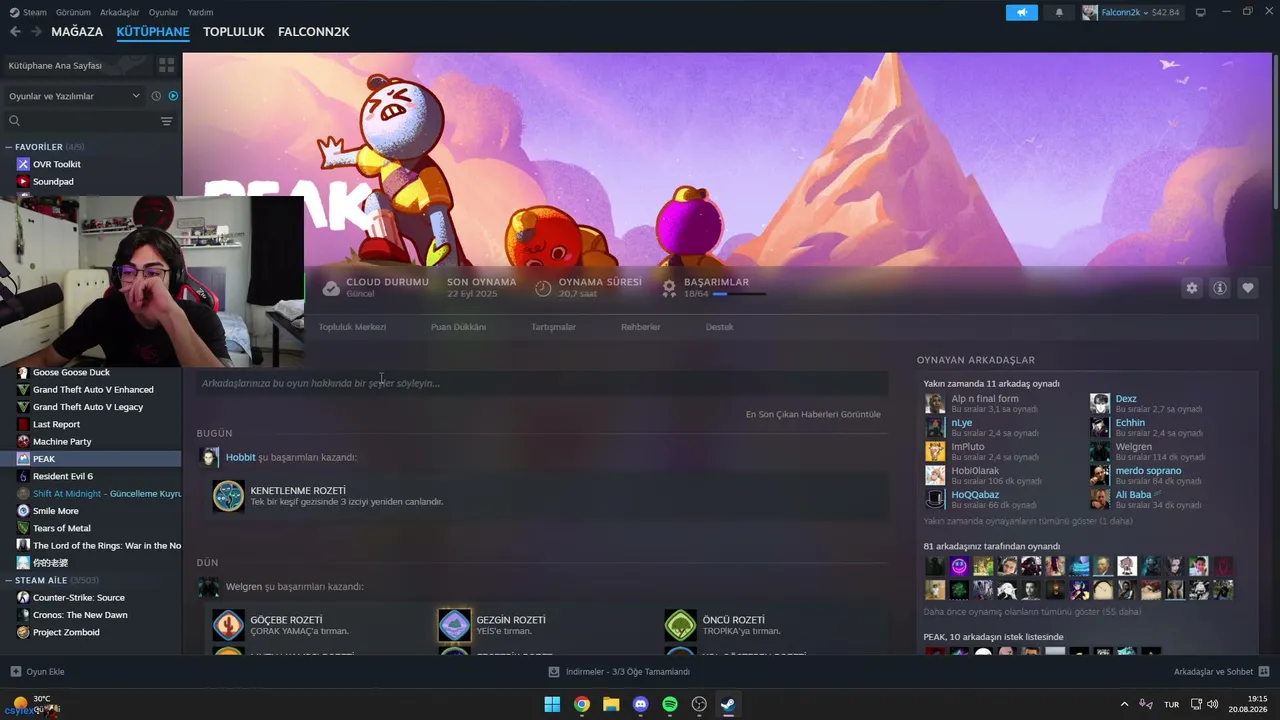Open Friends and Chat at bottom right
This screenshot has width=1280, height=720.
pyautogui.click(x=1221, y=672)
